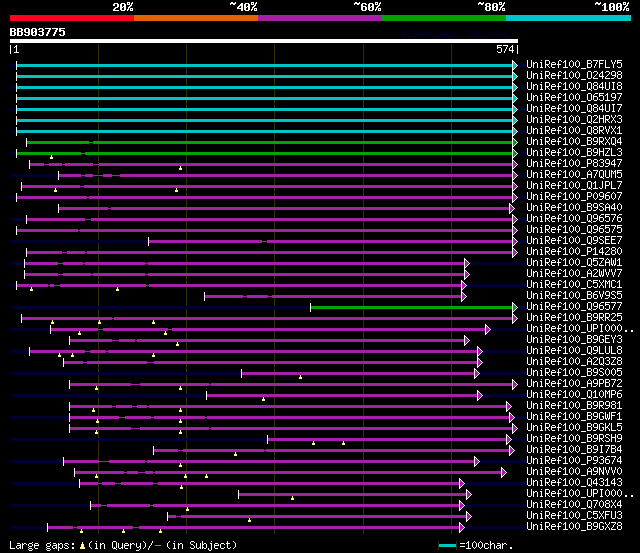The height and width of the screenshot is (553, 640).
Task: Select the query name BB903775
Action: tap(38, 32)
